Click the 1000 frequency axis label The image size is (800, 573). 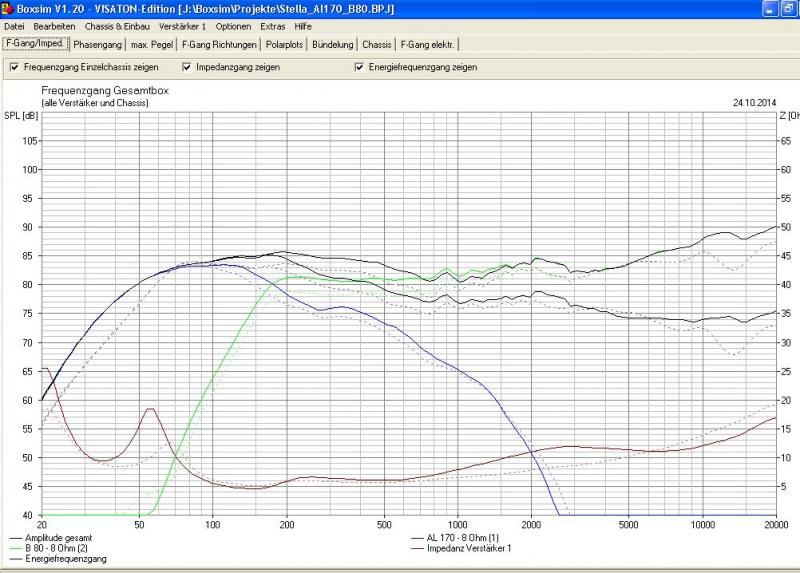point(458,525)
